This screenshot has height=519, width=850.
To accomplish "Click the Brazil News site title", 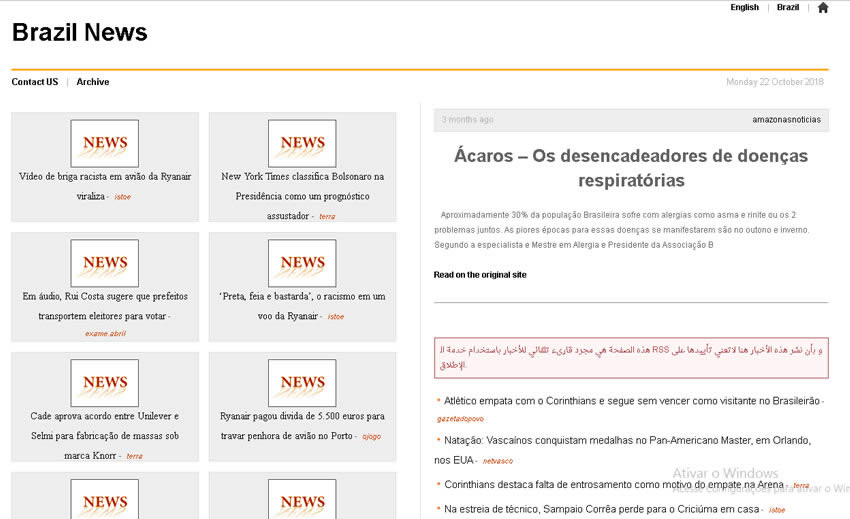I will point(80,33).
